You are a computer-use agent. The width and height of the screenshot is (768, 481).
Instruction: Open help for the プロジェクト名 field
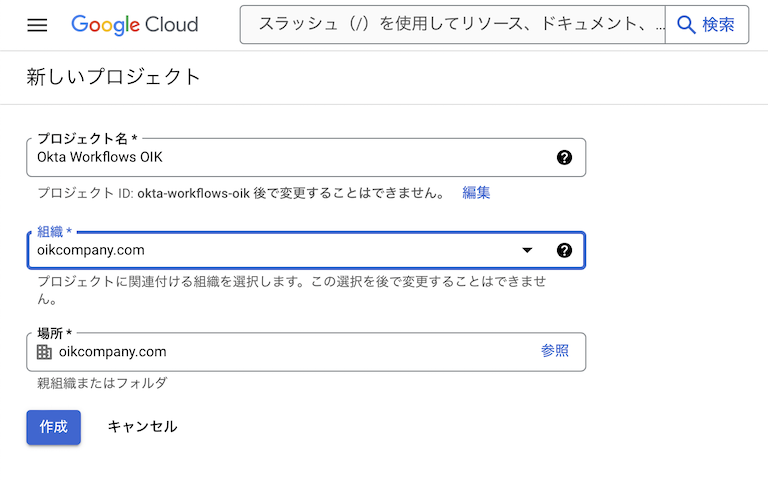(564, 157)
